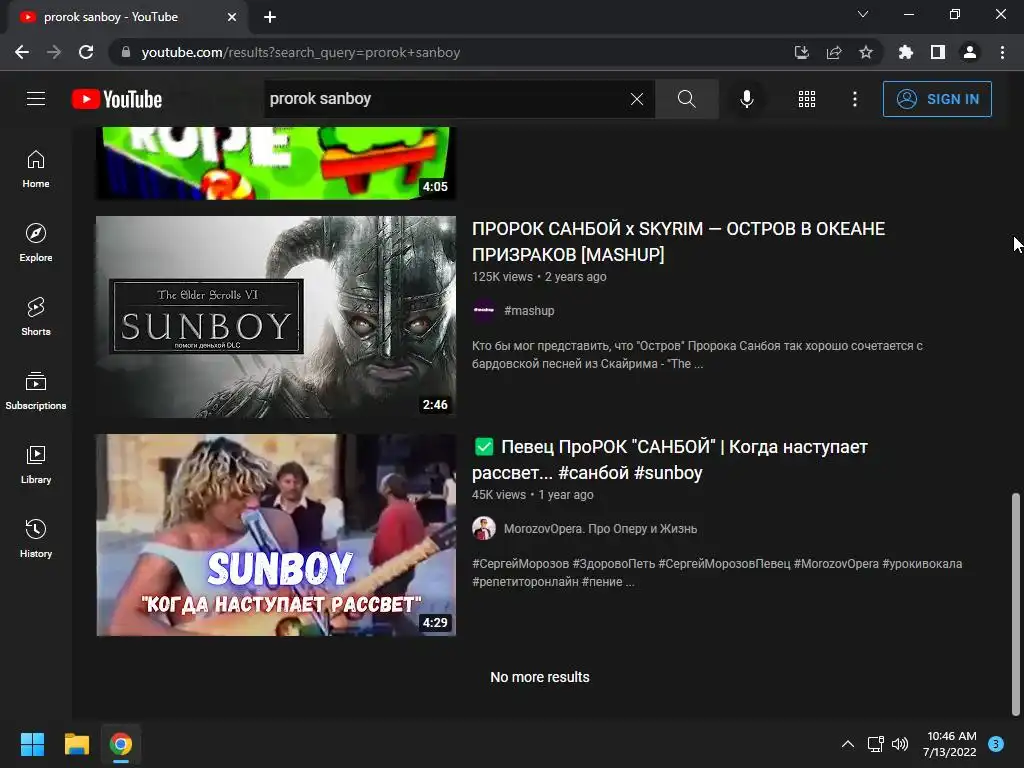Click the Chrome taskbar icon

121,744
